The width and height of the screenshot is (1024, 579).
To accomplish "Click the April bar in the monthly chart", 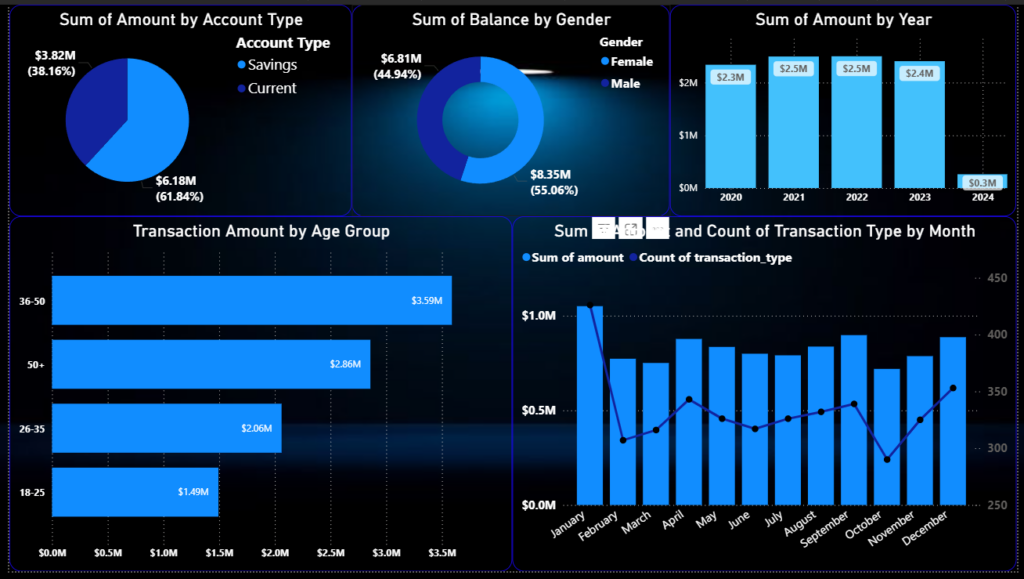I will (x=689, y=422).
